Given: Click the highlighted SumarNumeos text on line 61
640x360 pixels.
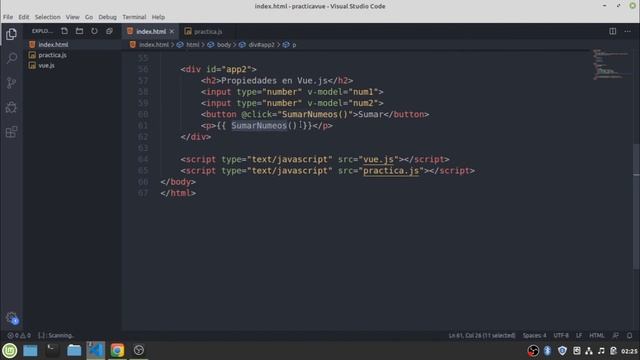Looking at the screenshot, I should click(259, 126).
